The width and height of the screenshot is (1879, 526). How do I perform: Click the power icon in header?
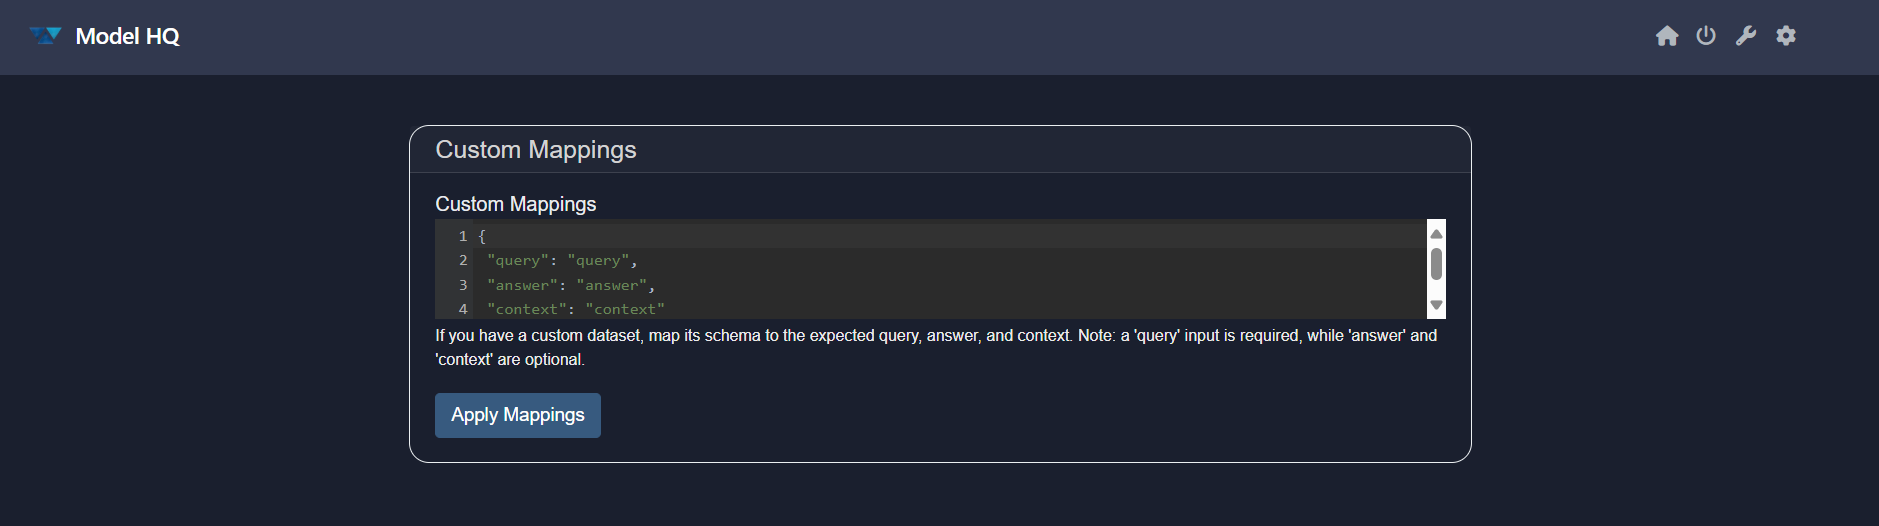pos(1706,36)
